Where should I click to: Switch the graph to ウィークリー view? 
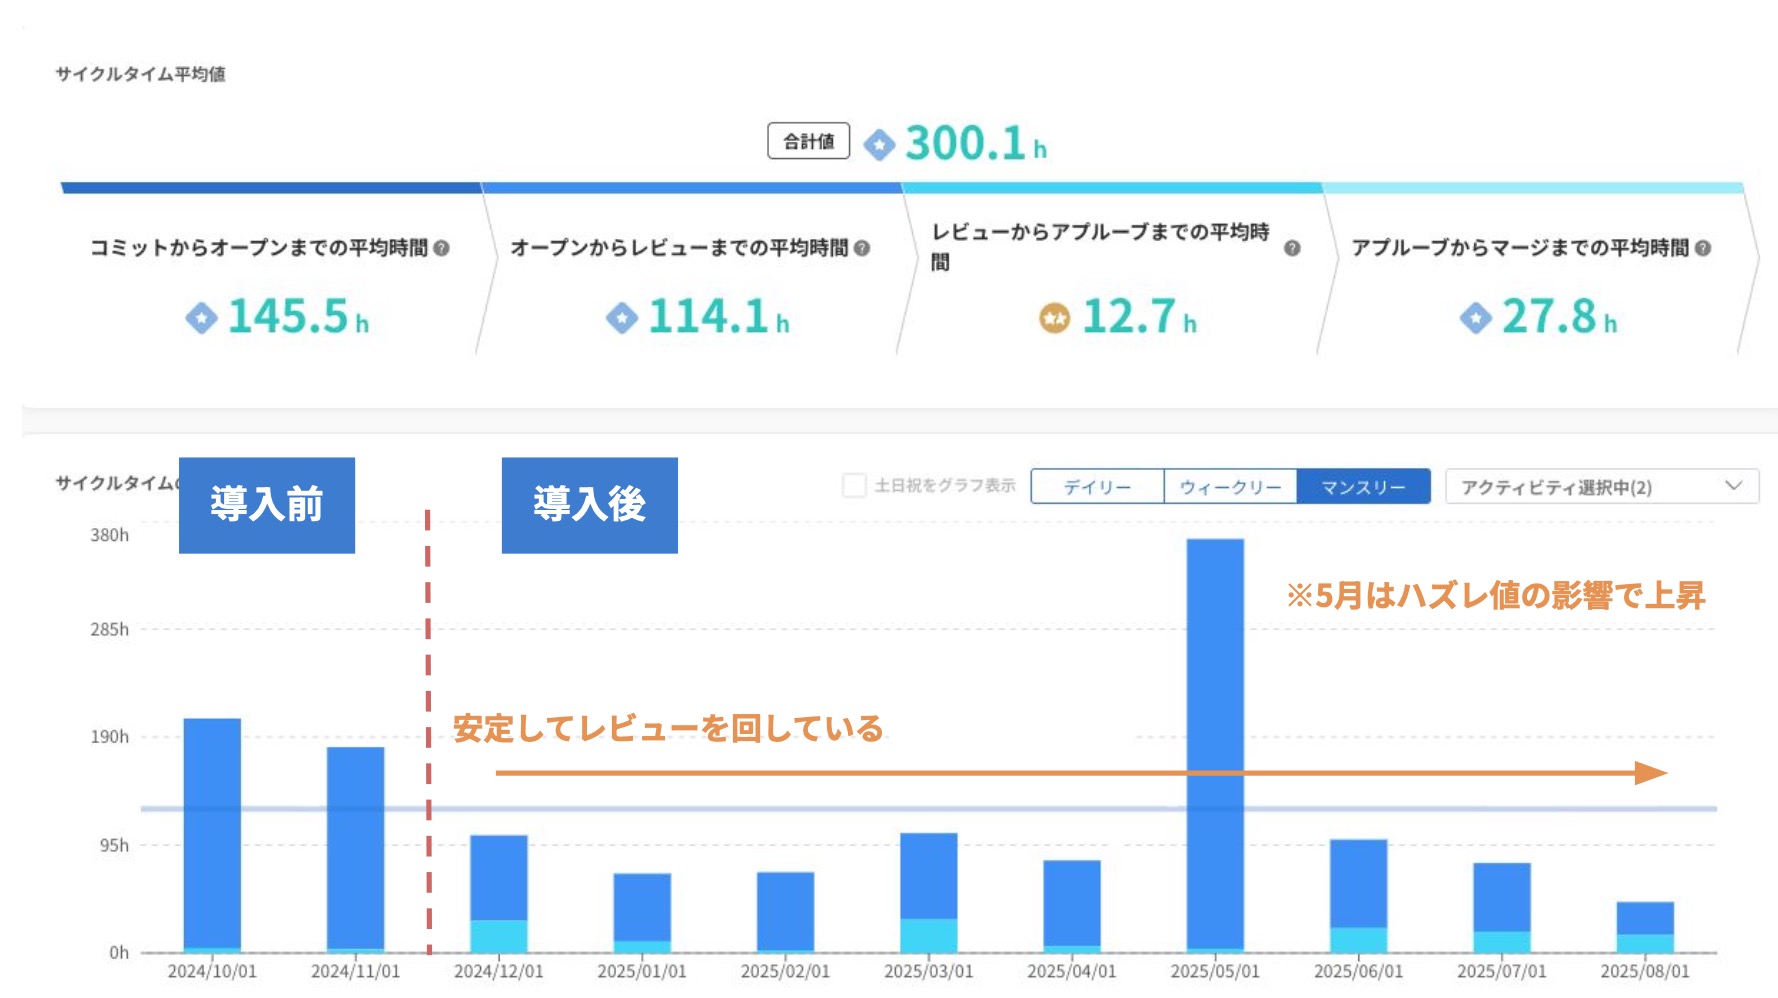[x=1230, y=487]
